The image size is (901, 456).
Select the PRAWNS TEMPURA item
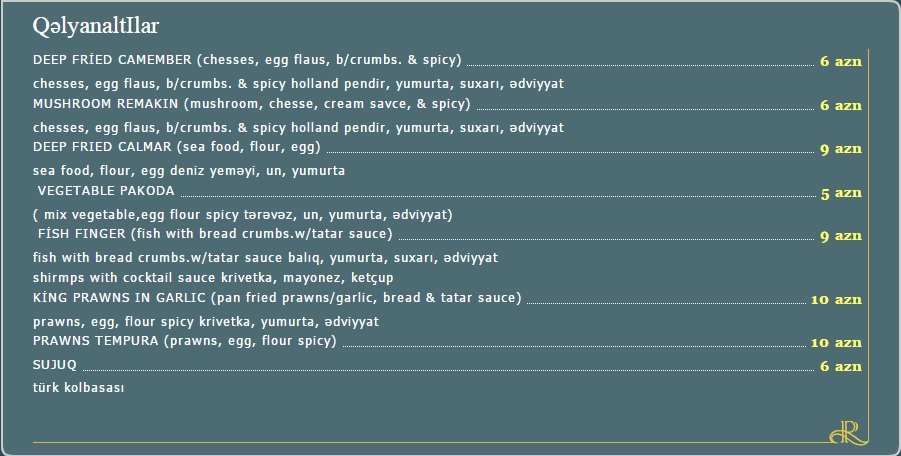click(x=184, y=341)
